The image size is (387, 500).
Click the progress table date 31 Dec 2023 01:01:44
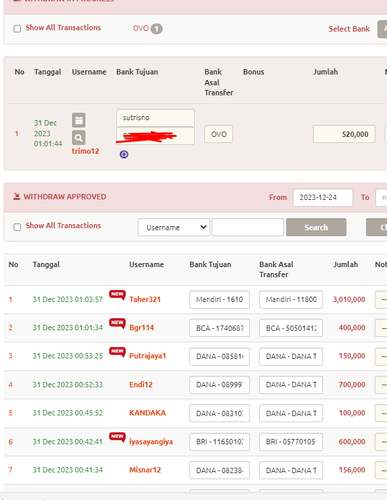point(48,133)
